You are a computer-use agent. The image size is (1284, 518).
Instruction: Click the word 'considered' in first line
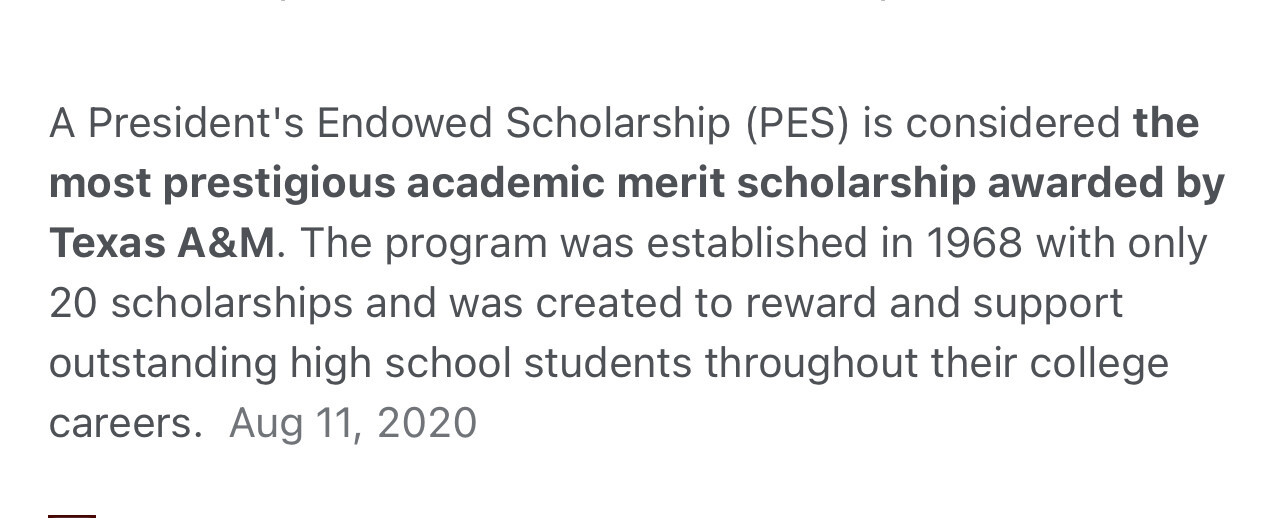pyautogui.click(x=1013, y=124)
